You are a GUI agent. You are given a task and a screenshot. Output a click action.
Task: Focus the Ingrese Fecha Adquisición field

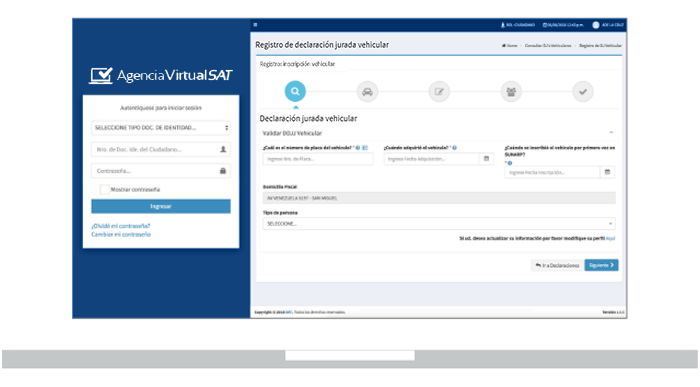click(x=431, y=159)
